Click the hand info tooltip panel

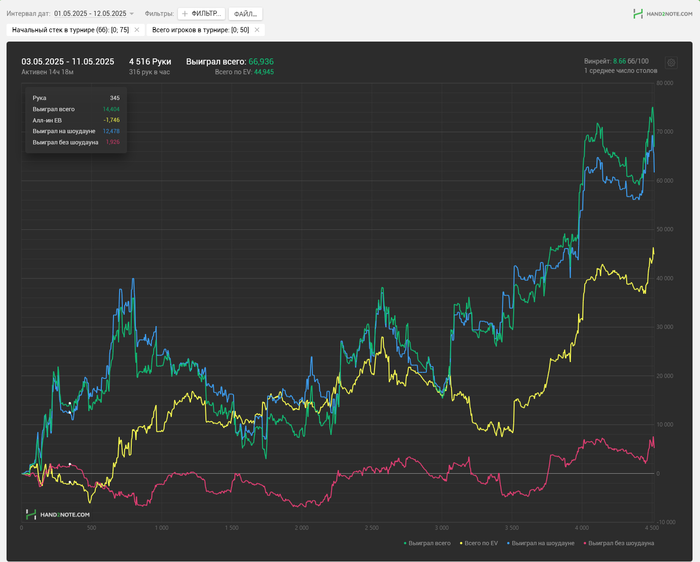point(76,120)
